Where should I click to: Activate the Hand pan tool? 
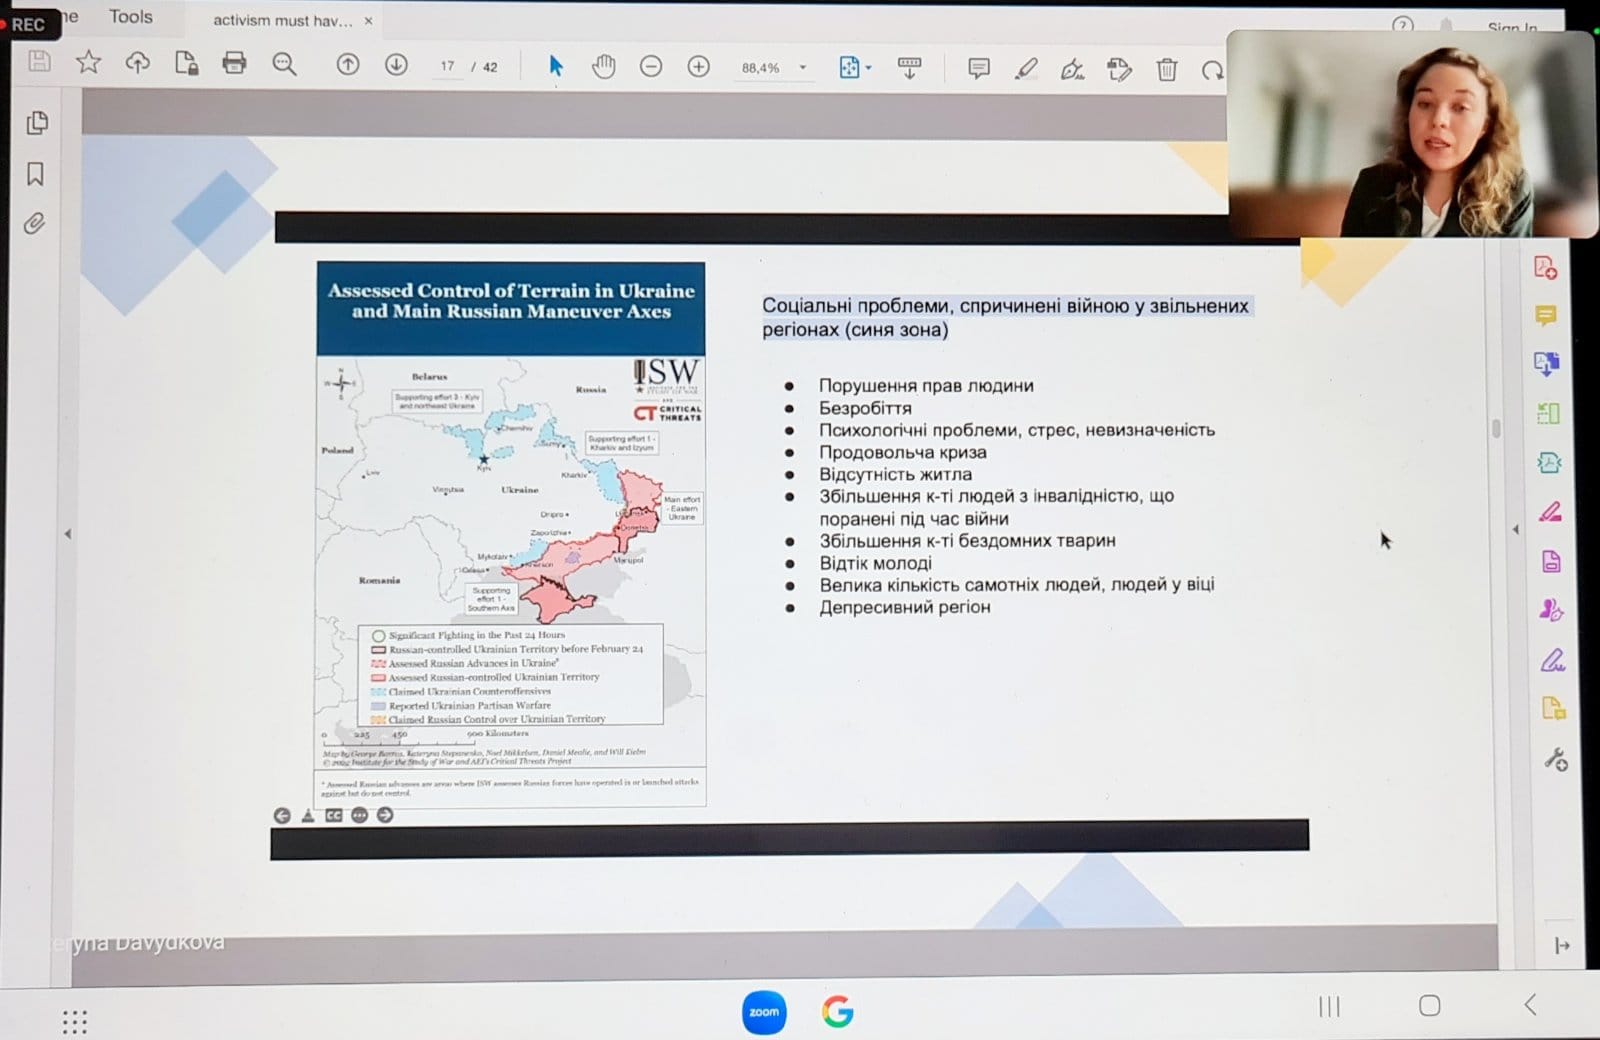[603, 67]
